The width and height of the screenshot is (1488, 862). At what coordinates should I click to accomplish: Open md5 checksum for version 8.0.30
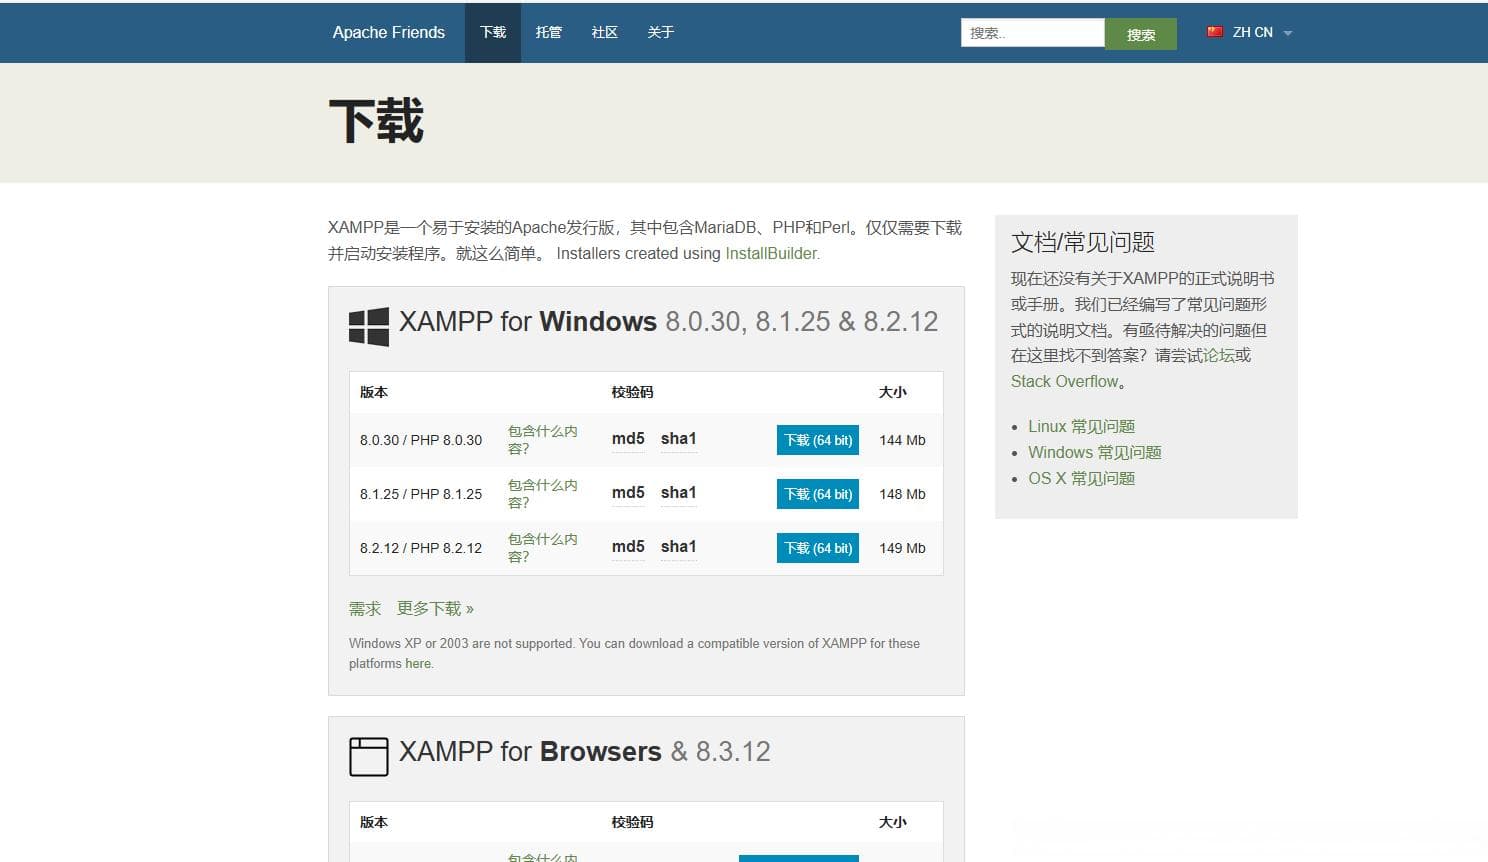[628, 439]
